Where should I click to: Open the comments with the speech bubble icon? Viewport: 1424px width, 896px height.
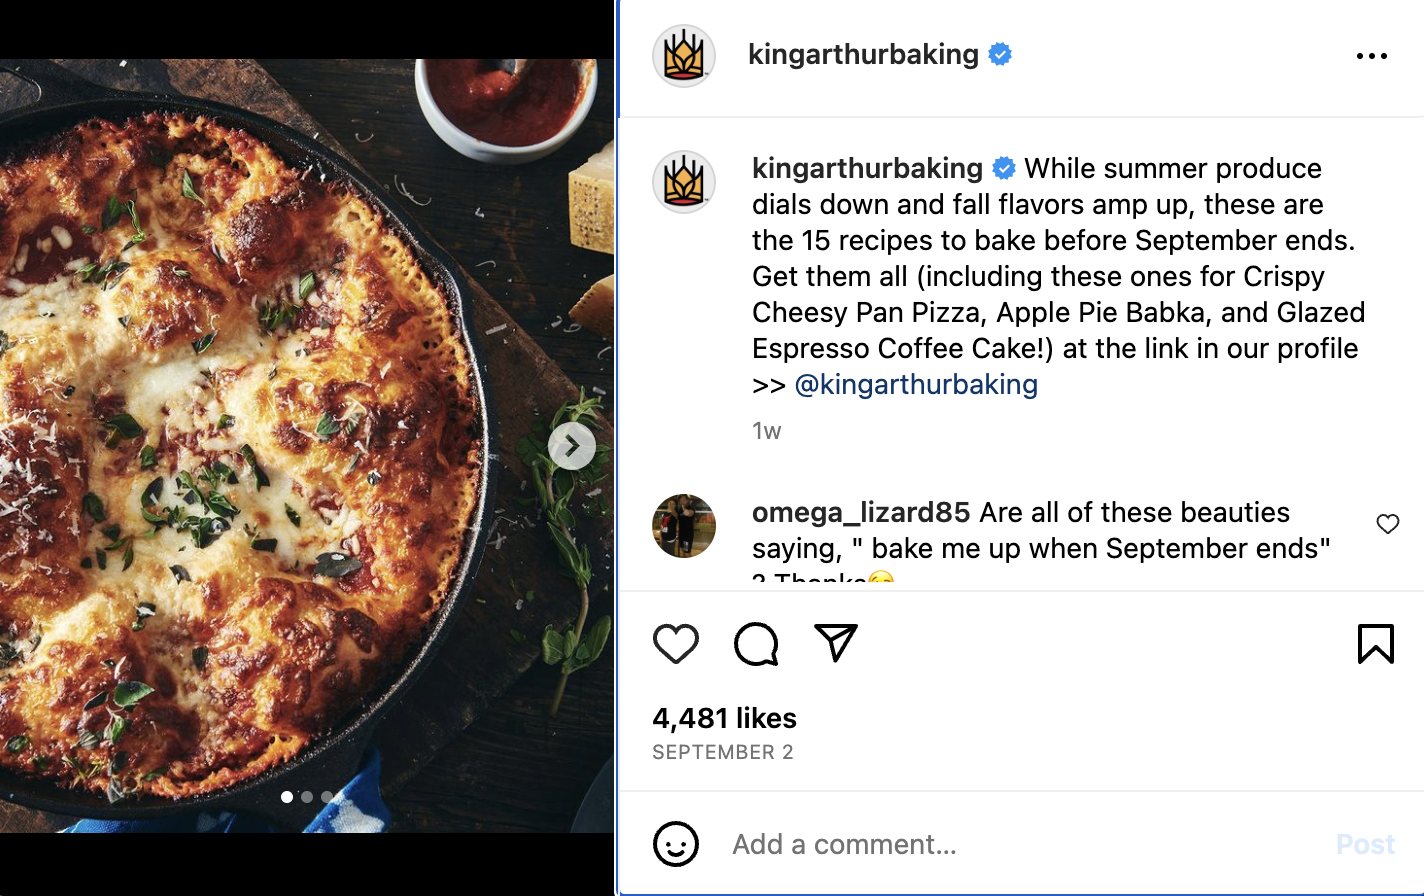pyautogui.click(x=757, y=644)
